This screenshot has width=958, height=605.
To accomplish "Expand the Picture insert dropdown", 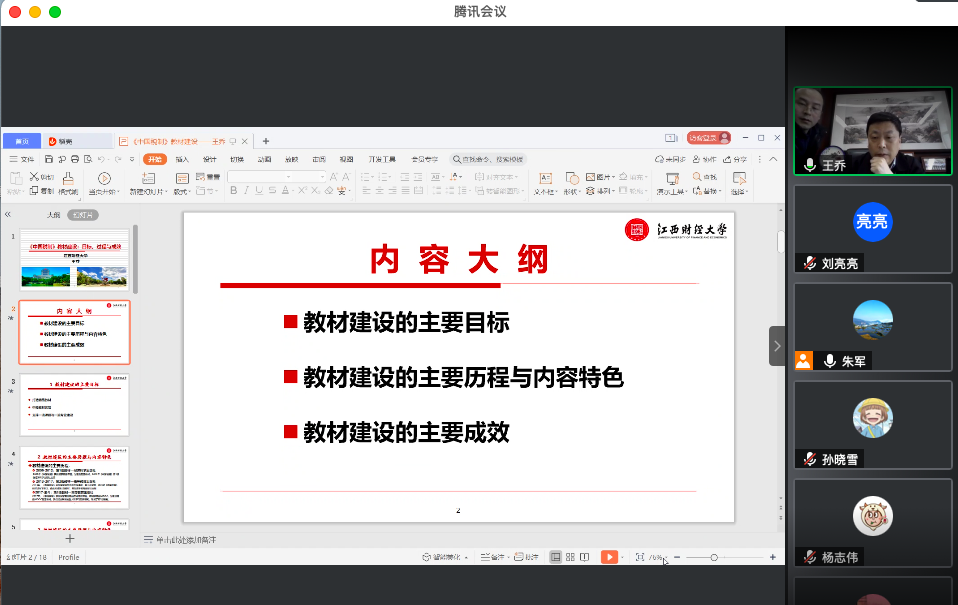I will pos(612,177).
